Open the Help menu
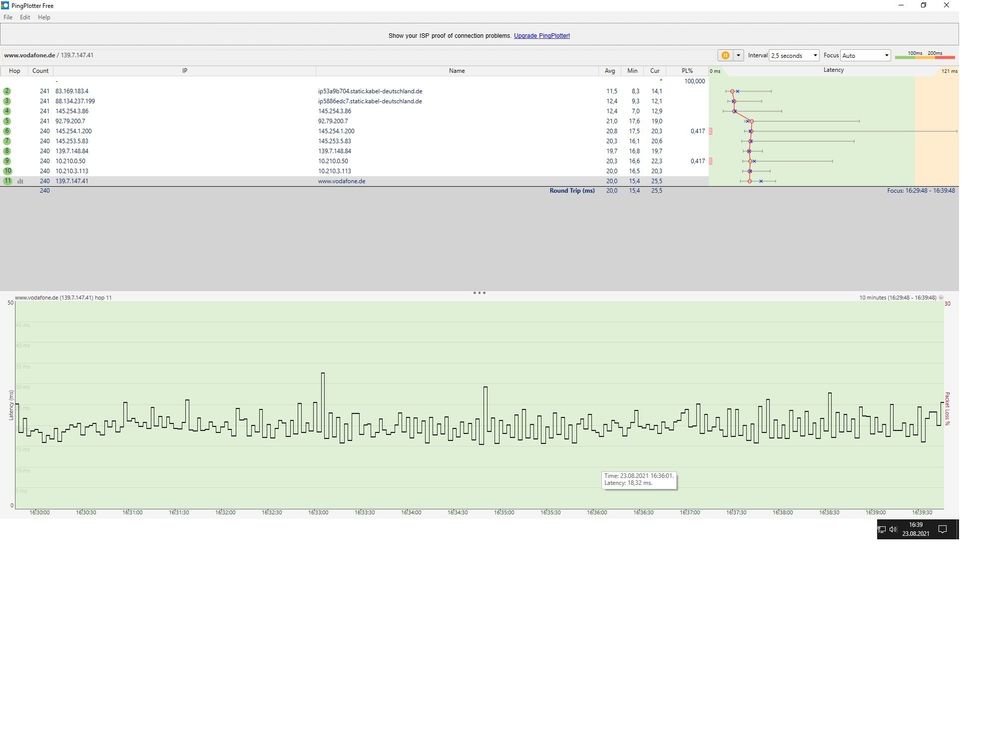 (44, 17)
